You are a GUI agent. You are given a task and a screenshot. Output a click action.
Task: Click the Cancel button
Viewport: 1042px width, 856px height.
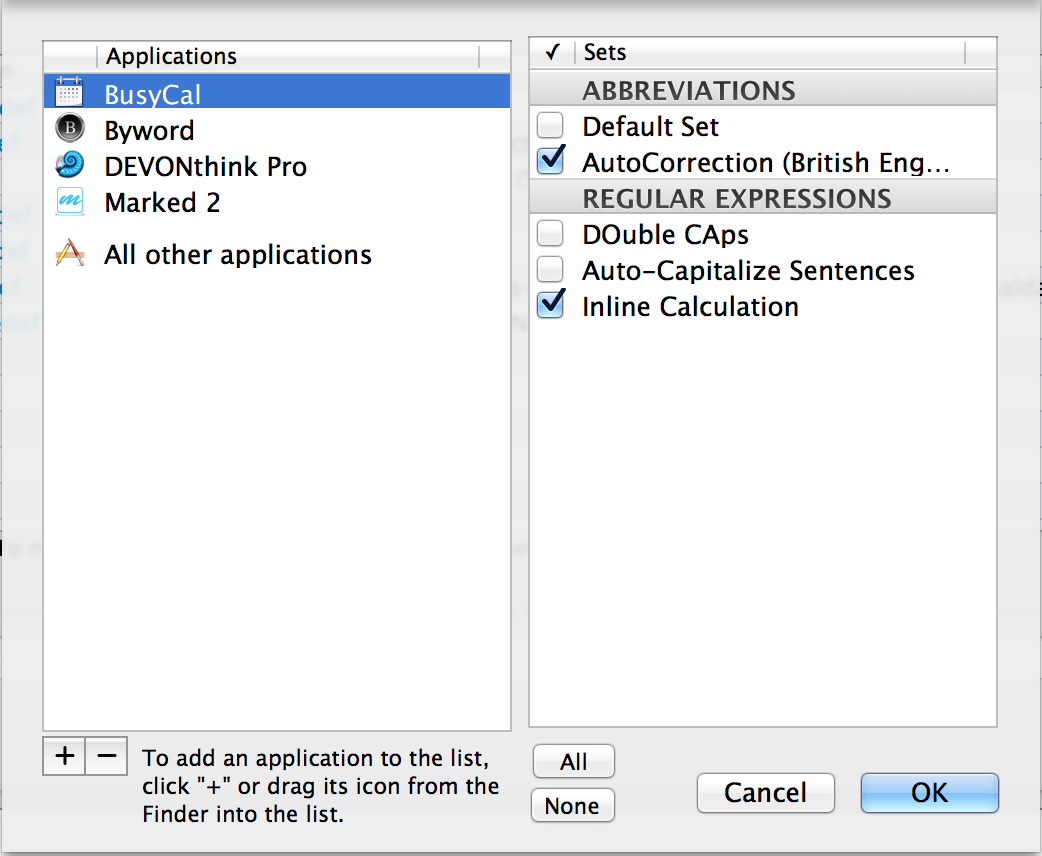coord(766,792)
